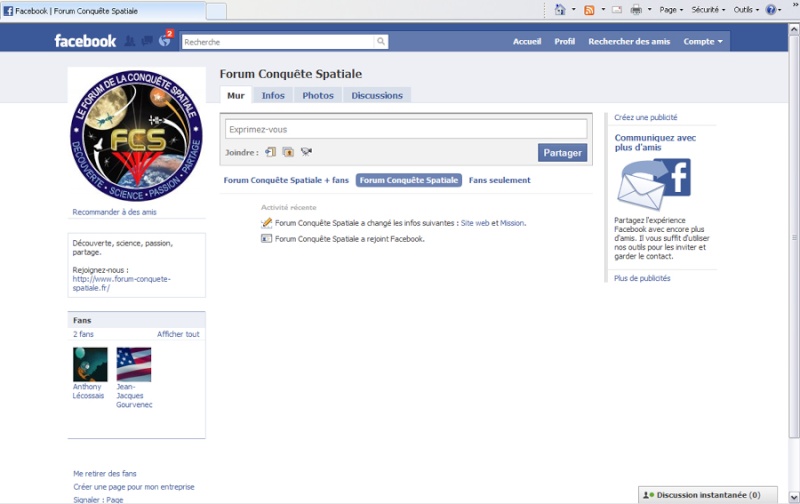
Task: Click 'Rechercher des amis' link
Action: (629, 41)
